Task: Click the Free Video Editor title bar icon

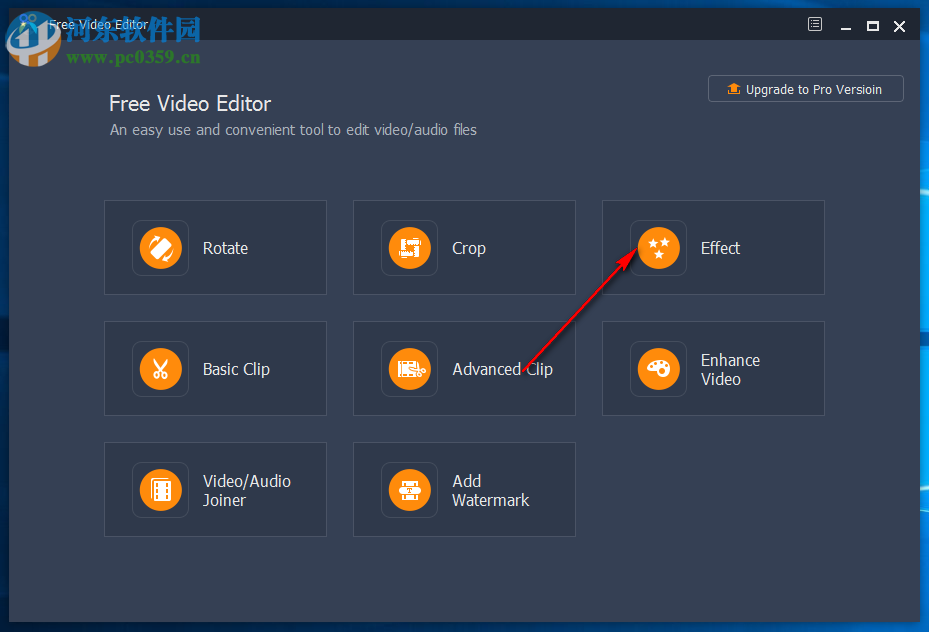Action: coord(36,24)
